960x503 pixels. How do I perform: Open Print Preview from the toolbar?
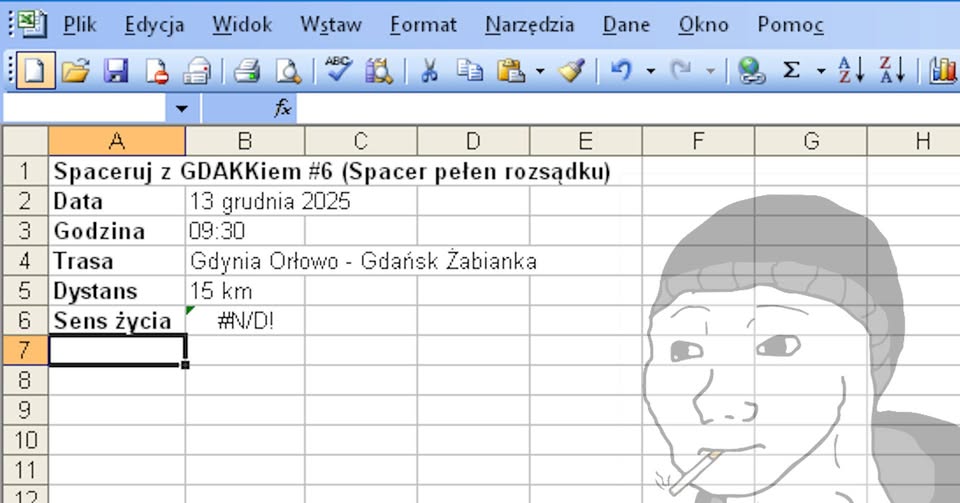pos(288,70)
